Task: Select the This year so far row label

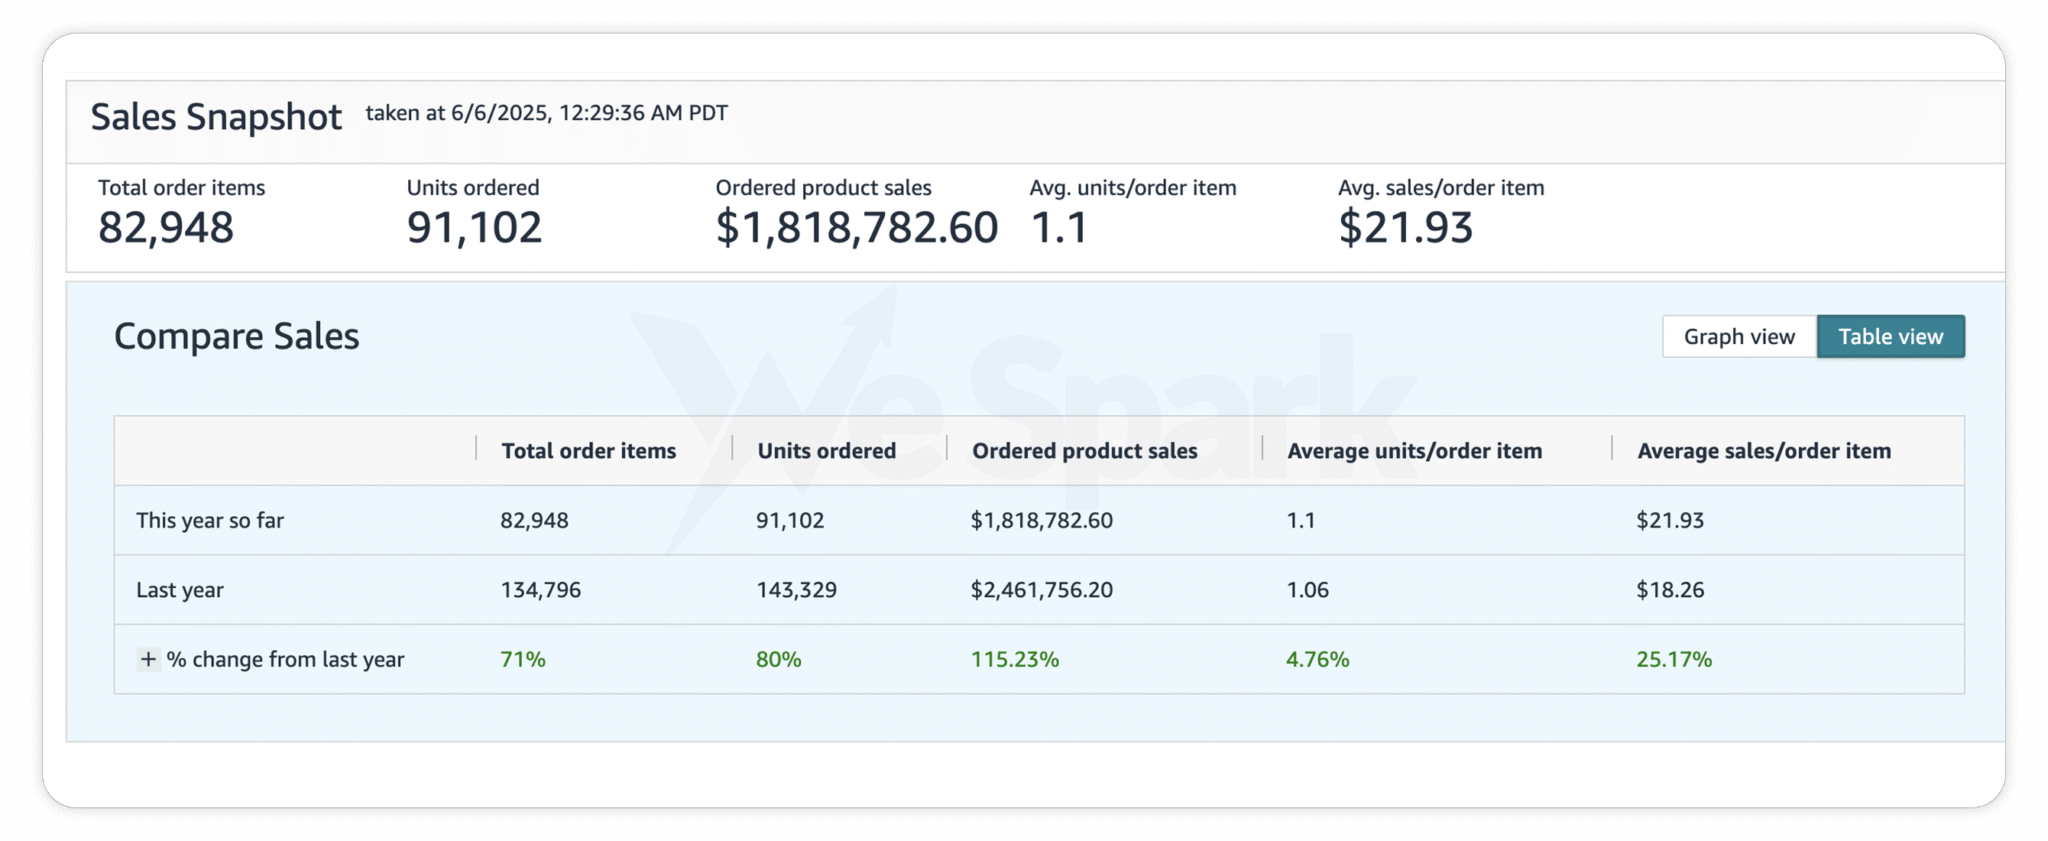Action: [x=210, y=520]
